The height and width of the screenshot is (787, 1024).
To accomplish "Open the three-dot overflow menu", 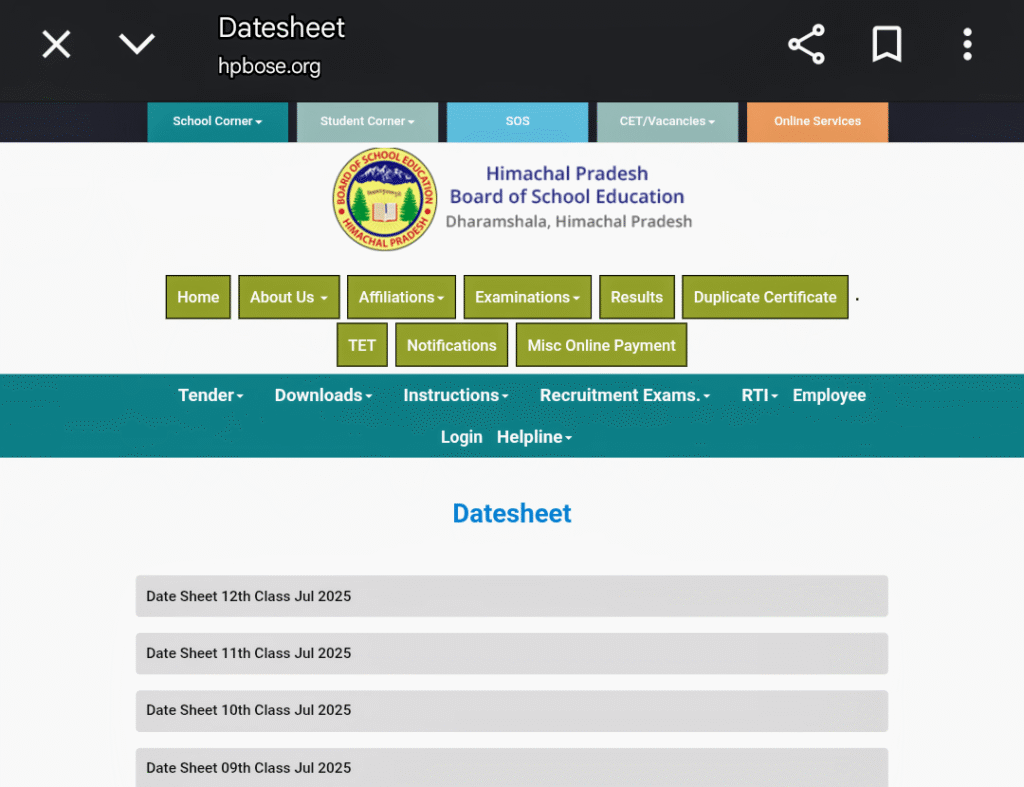I will [x=967, y=45].
